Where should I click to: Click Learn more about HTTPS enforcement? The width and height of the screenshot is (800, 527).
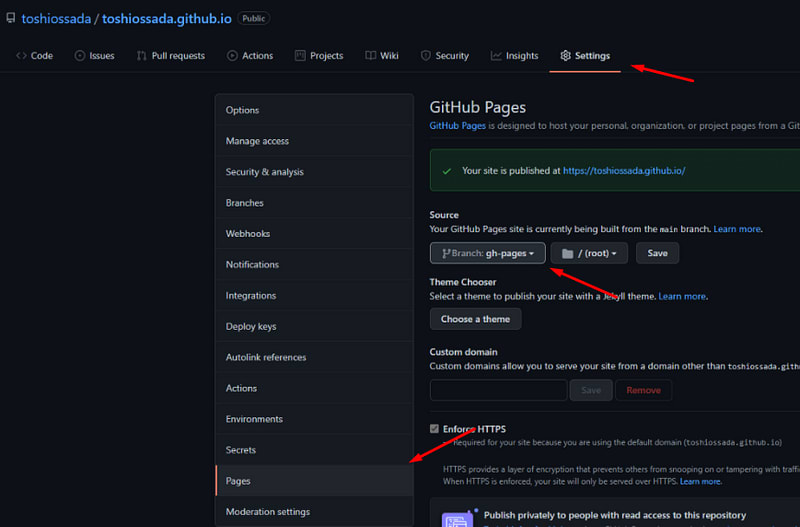pyautogui.click(x=700, y=482)
